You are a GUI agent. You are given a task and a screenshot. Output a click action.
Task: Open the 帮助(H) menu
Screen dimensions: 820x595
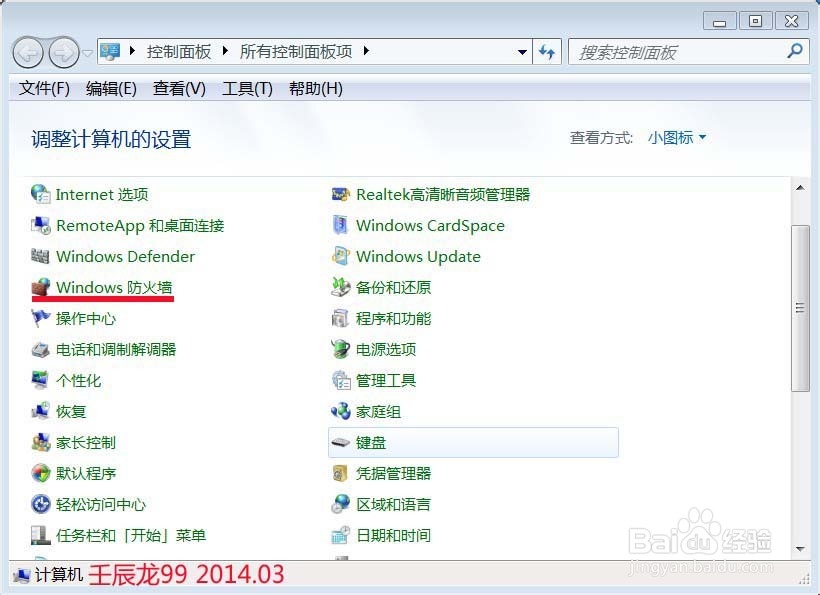316,88
